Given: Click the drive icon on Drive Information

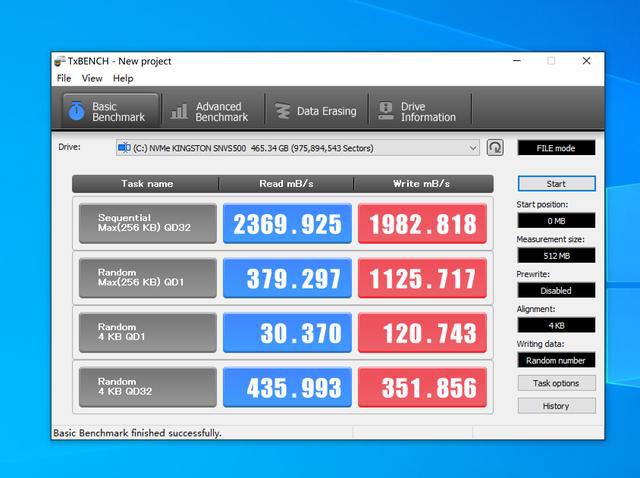Looking at the screenshot, I should click(x=386, y=111).
